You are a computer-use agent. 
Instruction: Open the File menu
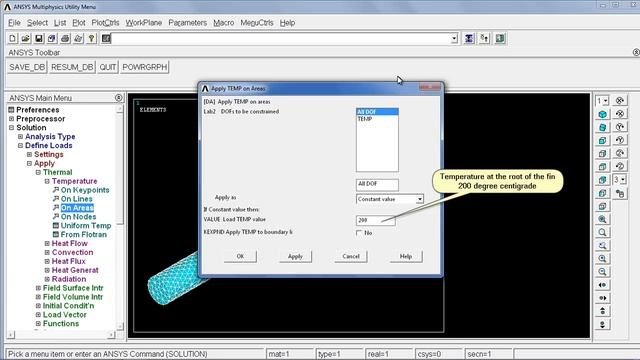[14, 23]
